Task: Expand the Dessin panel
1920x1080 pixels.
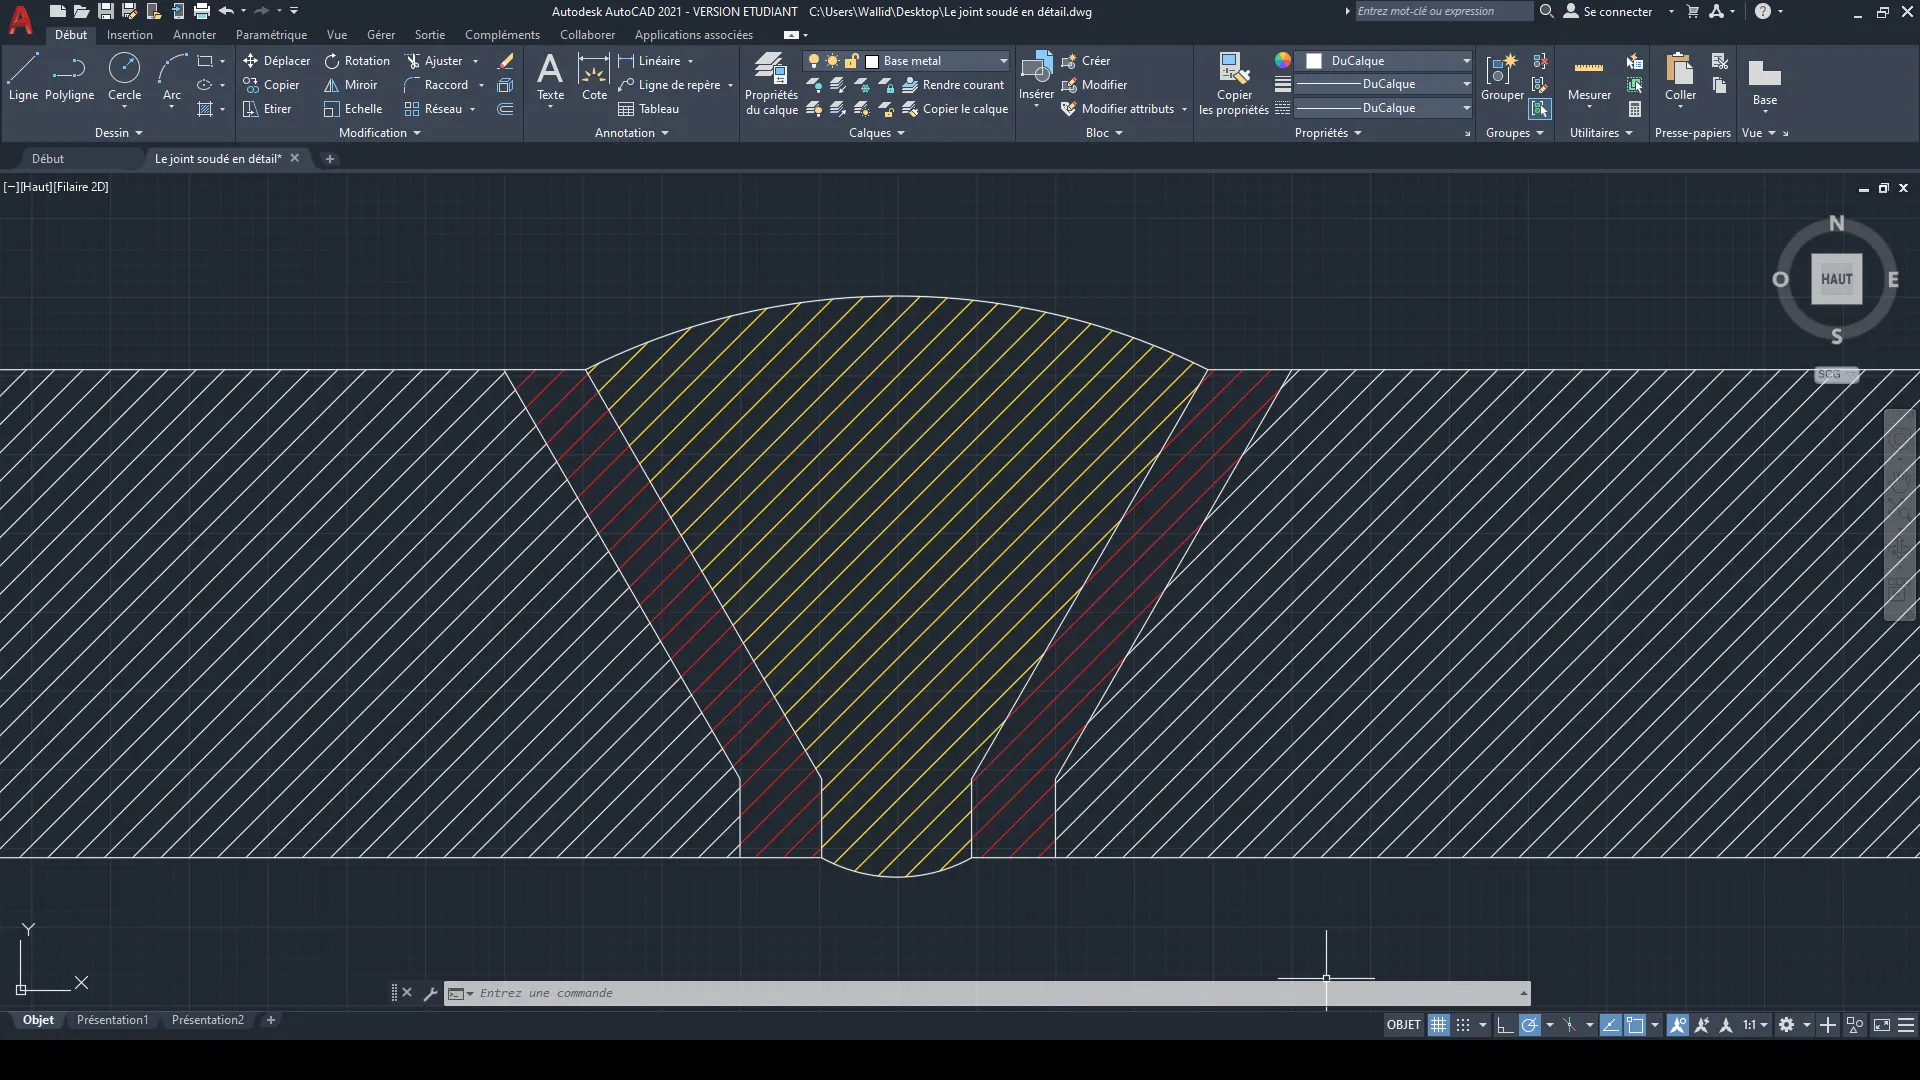Action: coord(119,133)
